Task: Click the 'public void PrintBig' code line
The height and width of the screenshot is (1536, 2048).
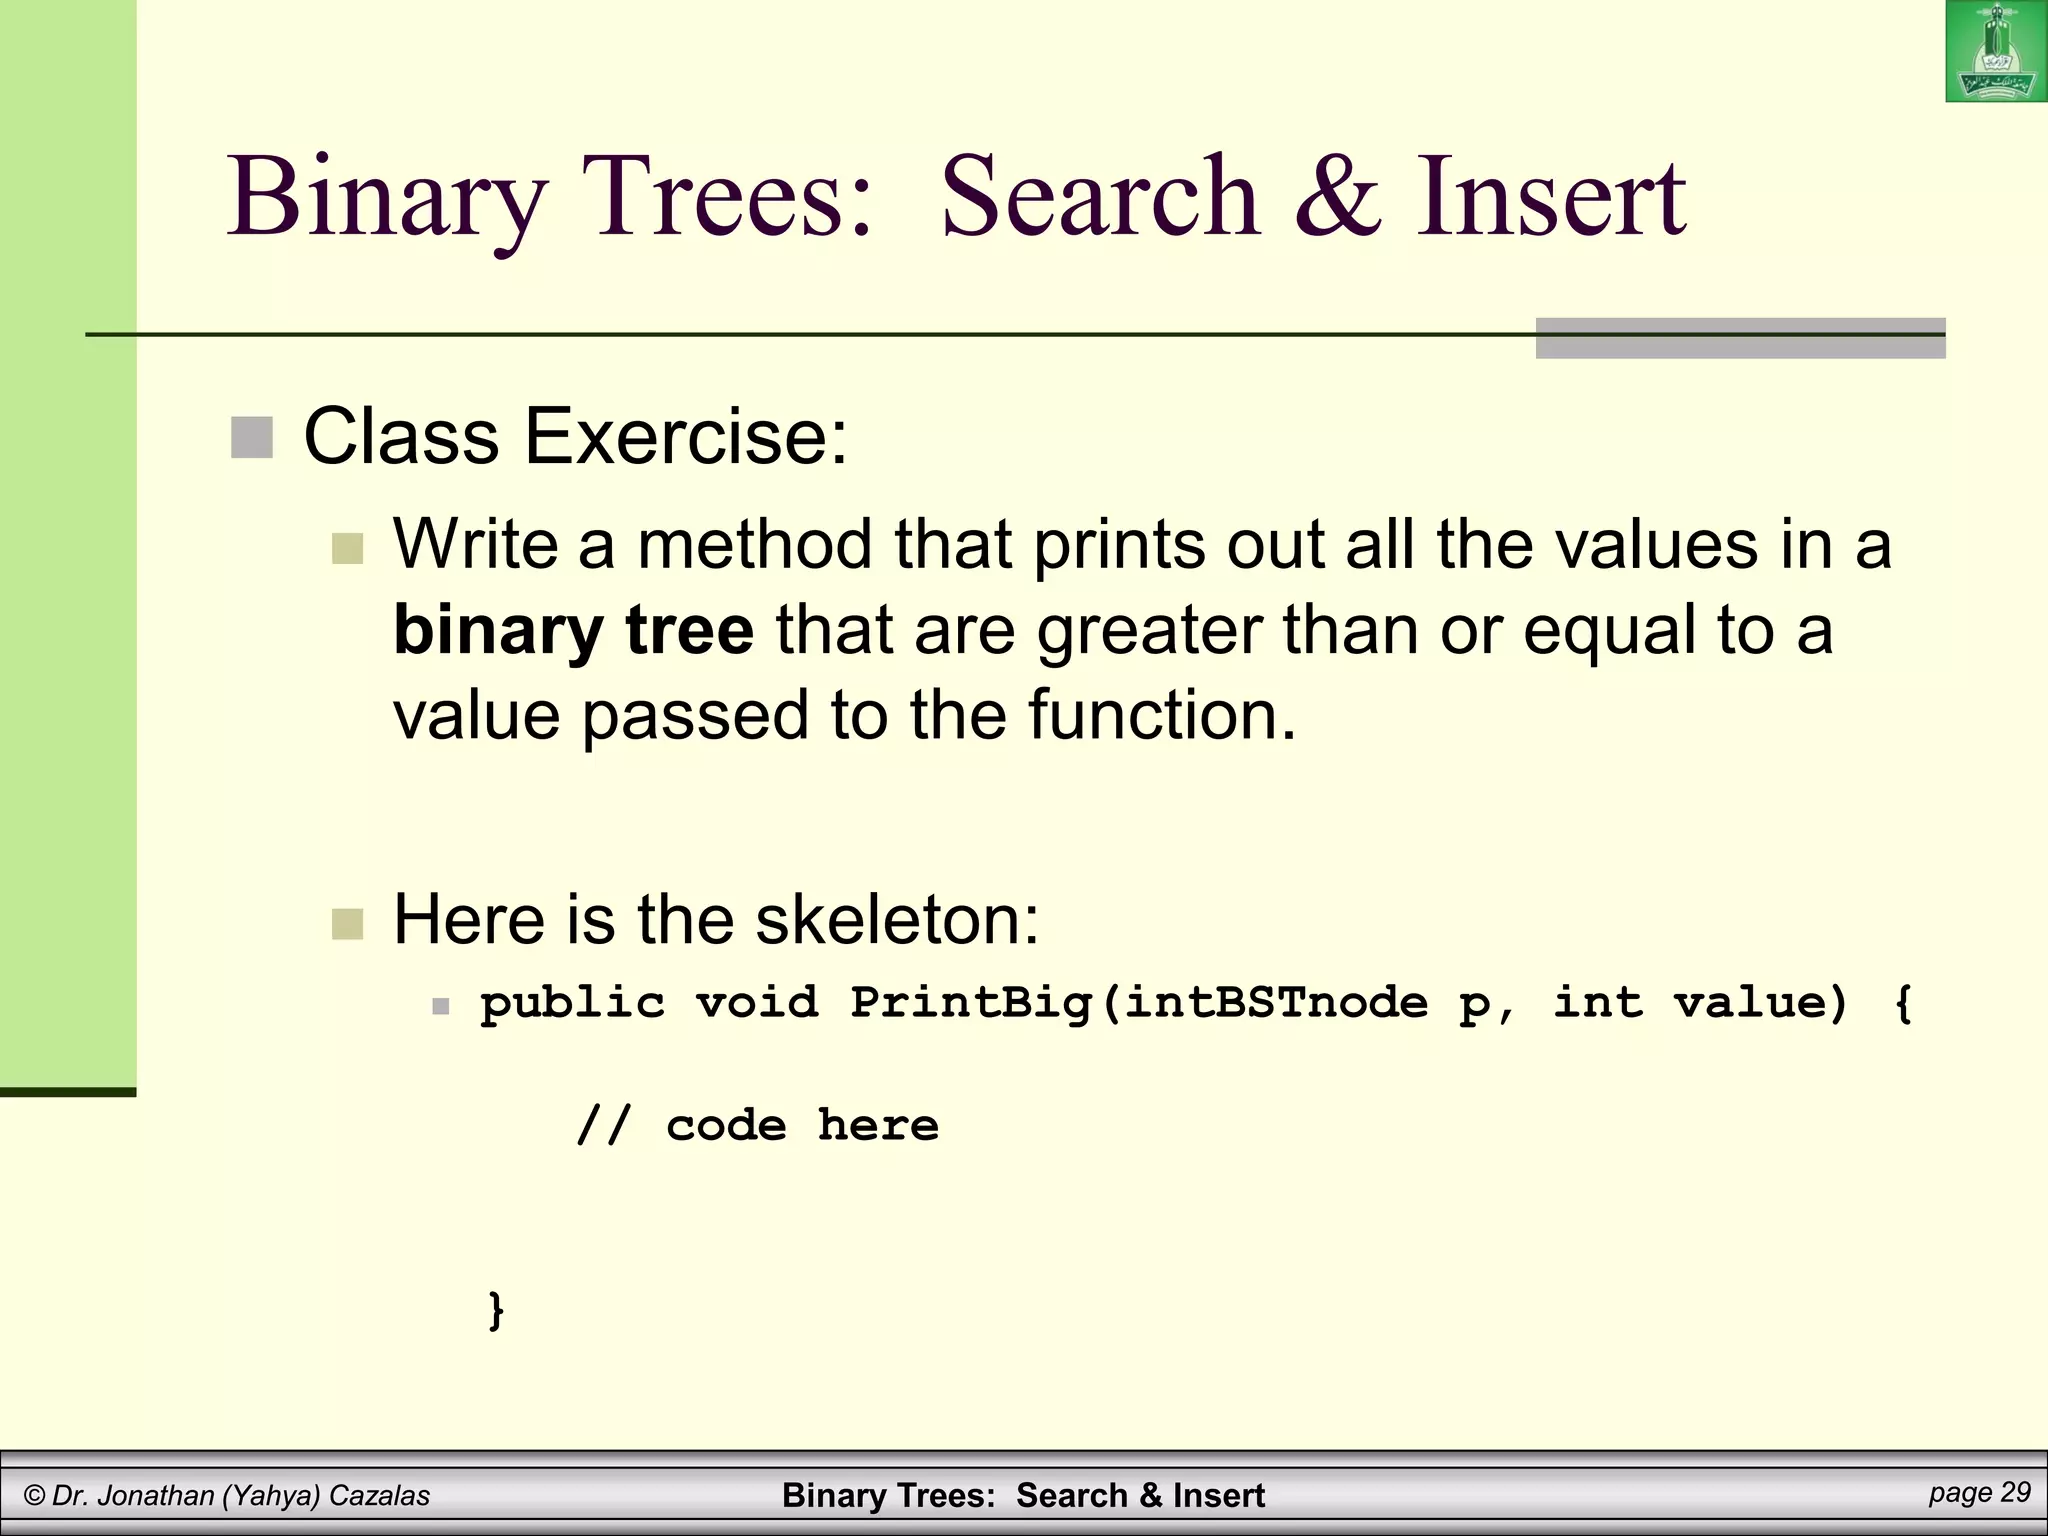Action: tap(1197, 1004)
